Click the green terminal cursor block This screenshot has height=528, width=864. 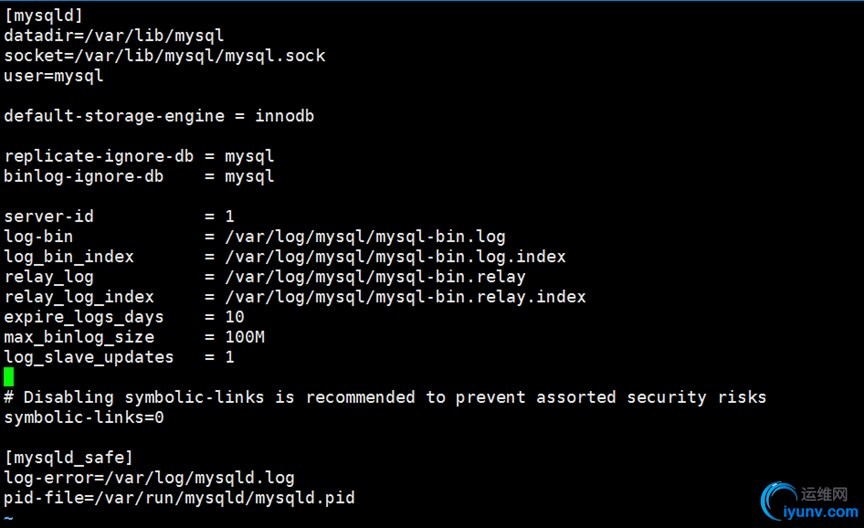point(9,377)
